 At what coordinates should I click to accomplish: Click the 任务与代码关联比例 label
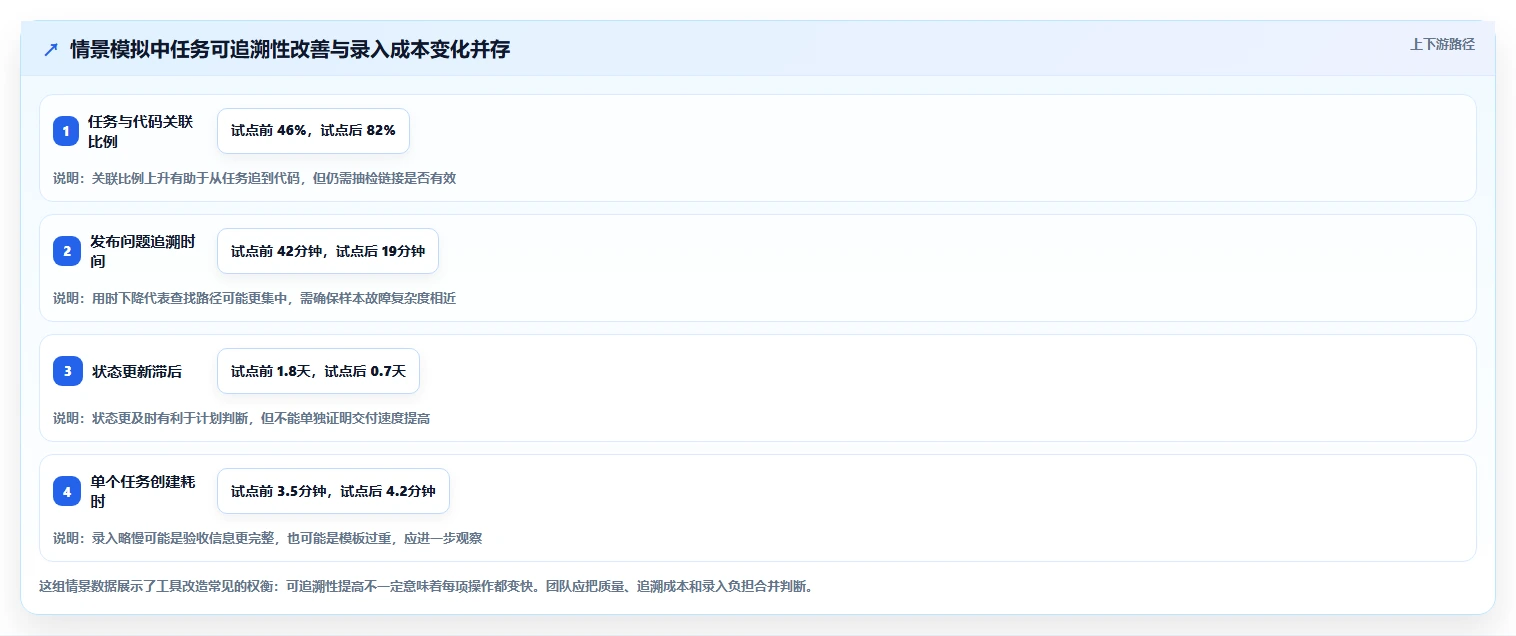click(140, 131)
